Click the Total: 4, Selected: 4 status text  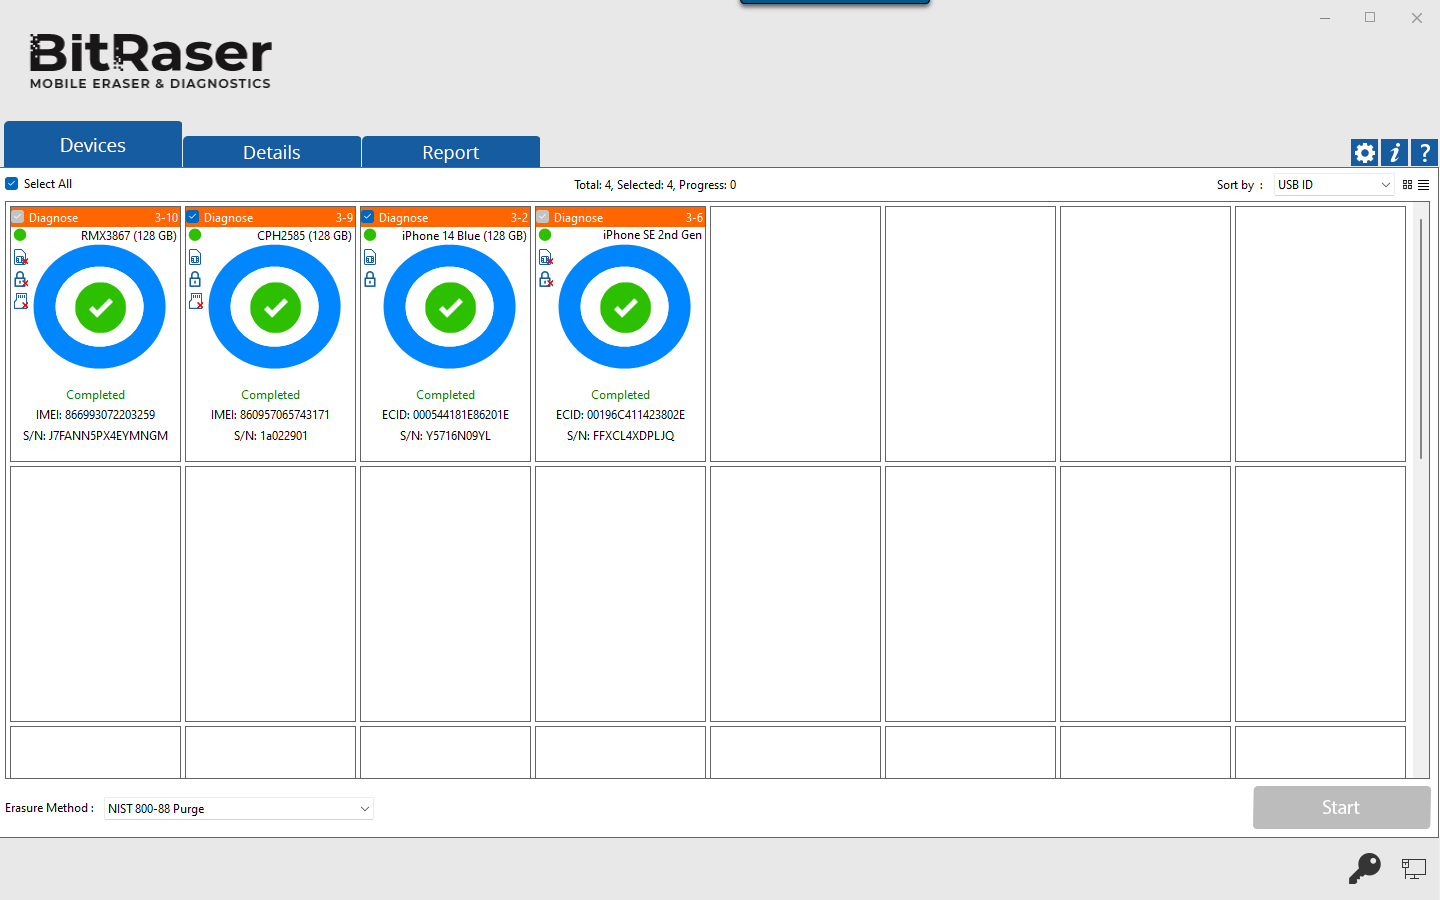pos(655,185)
